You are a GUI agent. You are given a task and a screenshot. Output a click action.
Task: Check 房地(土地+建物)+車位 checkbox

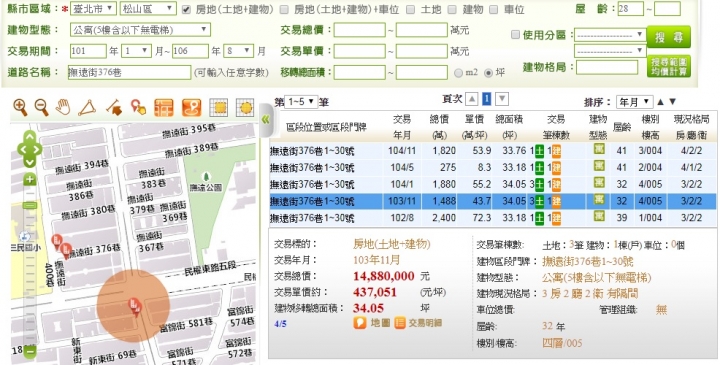coord(285,10)
